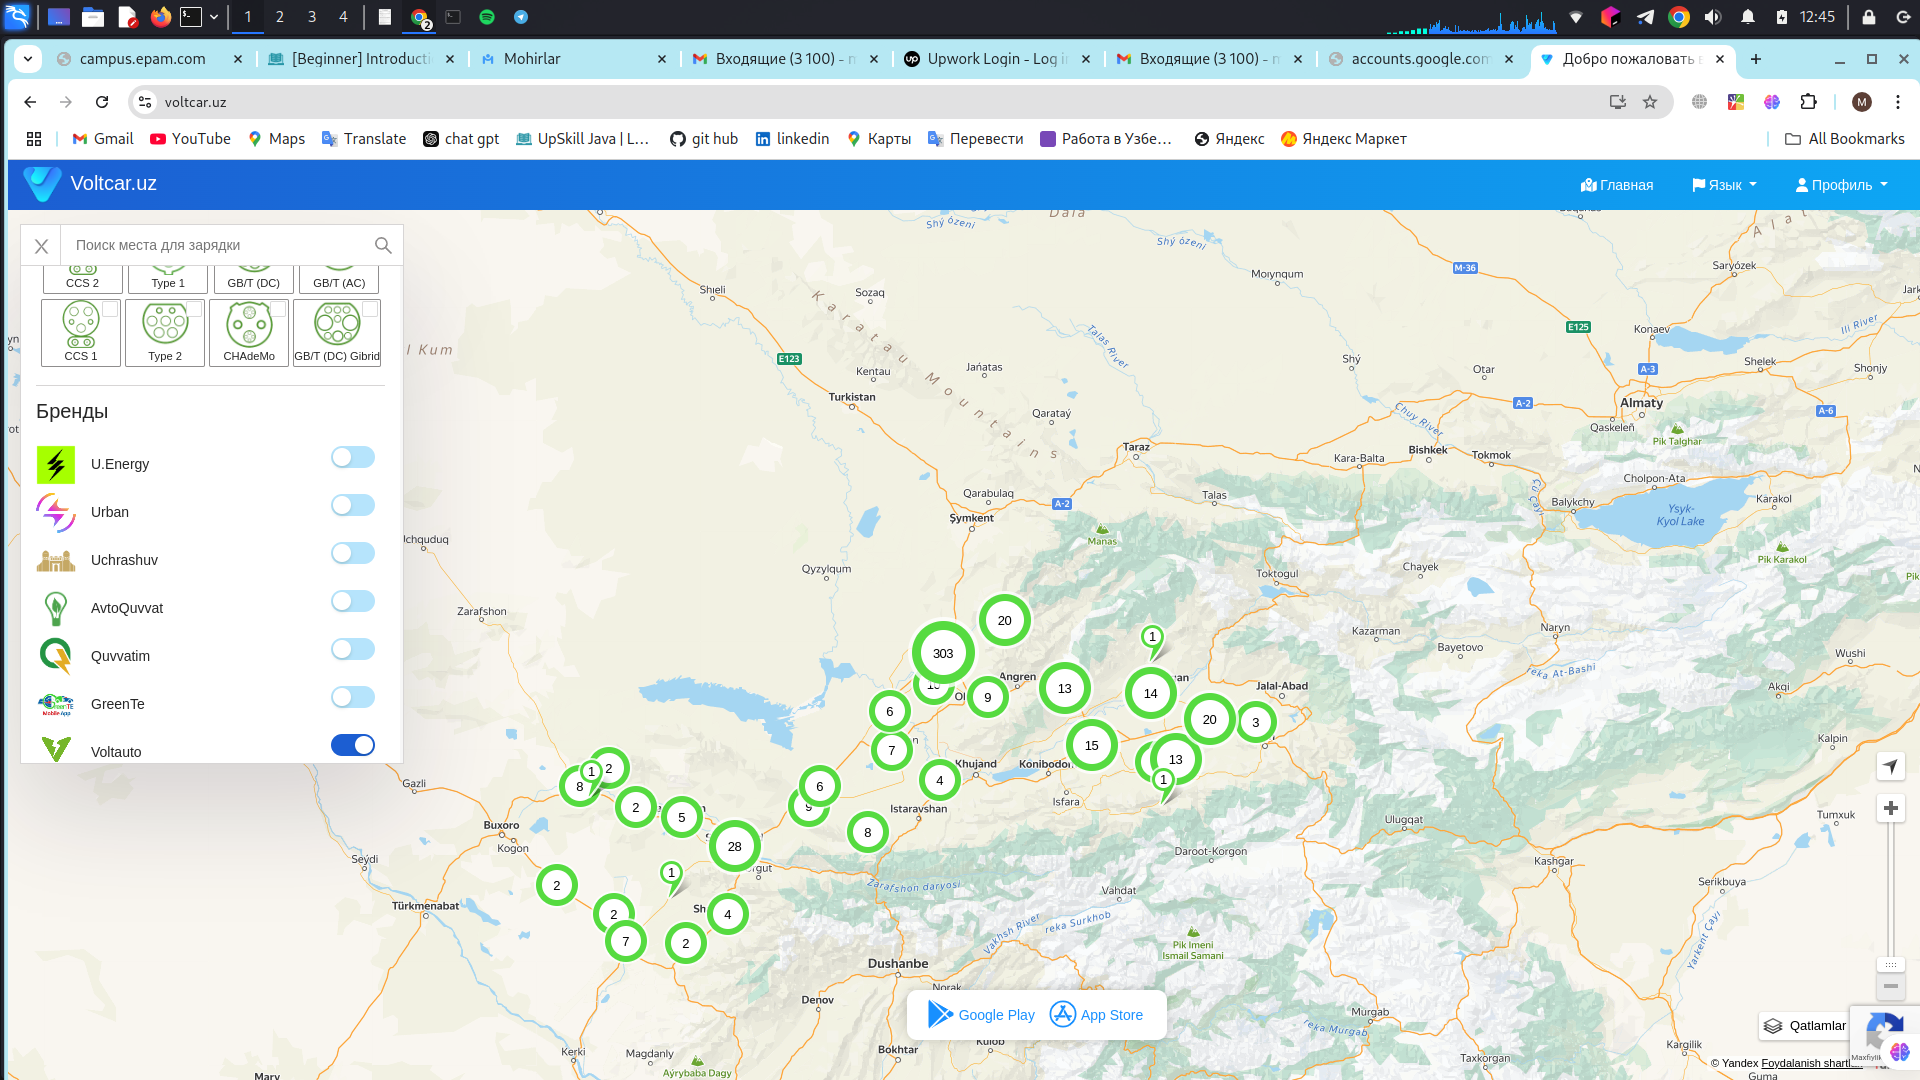
Task: Click the Quvvatim brand logo
Action: pyautogui.click(x=56, y=656)
